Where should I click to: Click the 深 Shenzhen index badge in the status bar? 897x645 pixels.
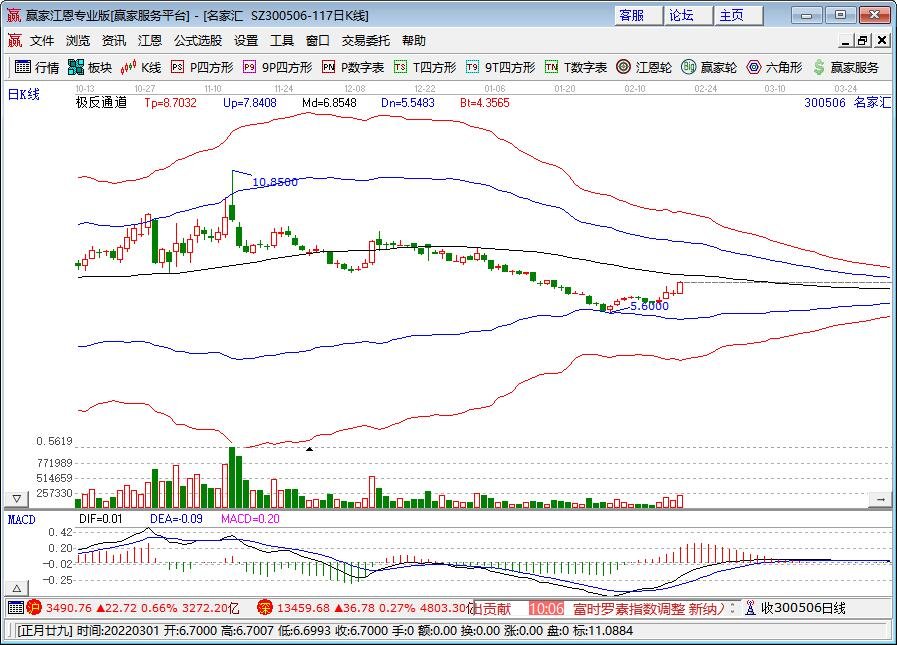click(264, 608)
